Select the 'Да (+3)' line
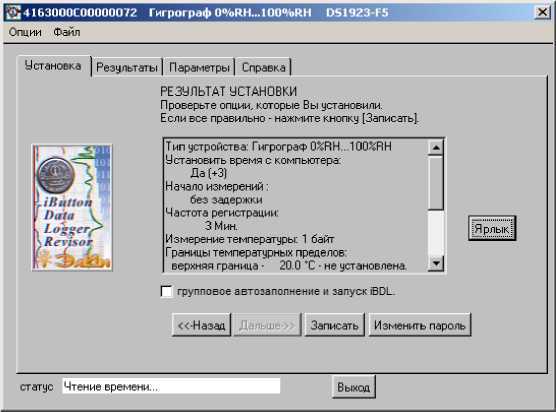 (x=209, y=173)
